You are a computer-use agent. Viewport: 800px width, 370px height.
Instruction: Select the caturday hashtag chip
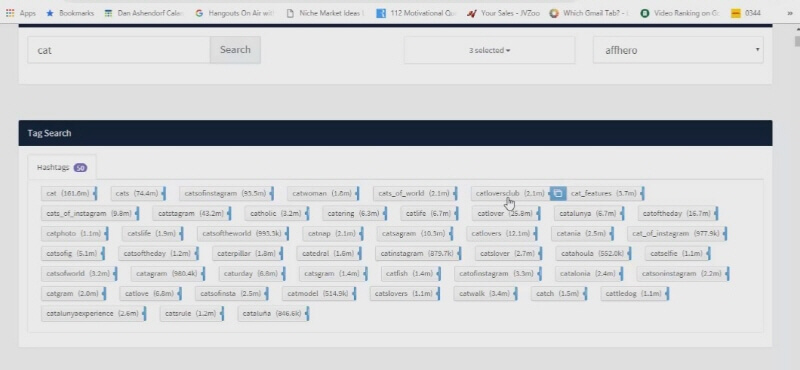coord(253,273)
